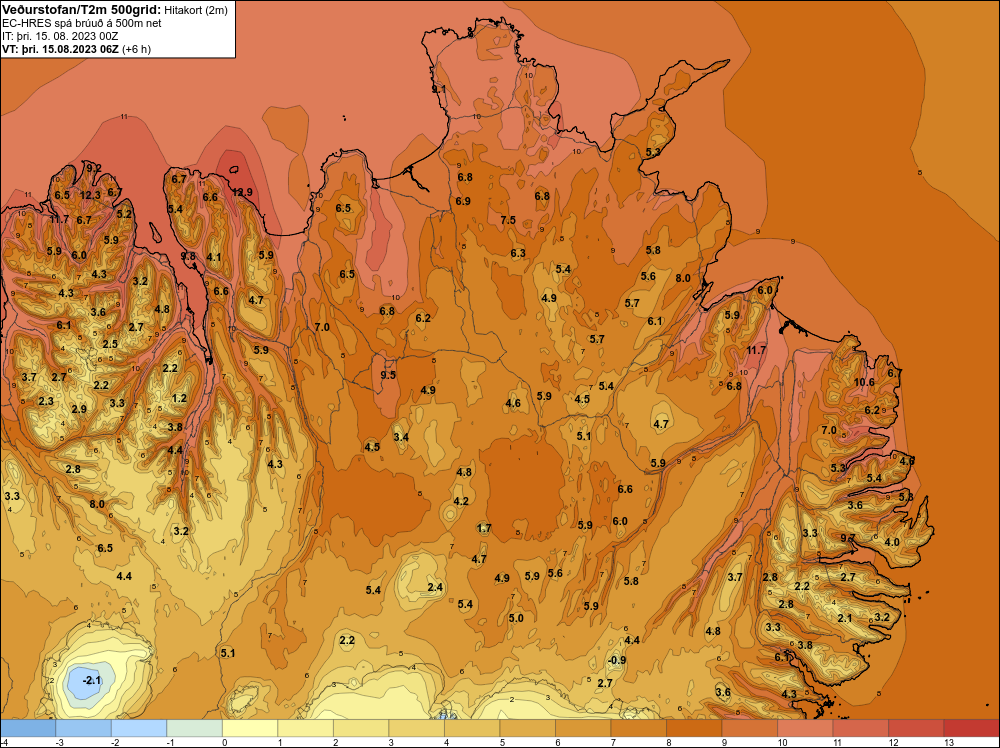Click the Hitakort (2m) label
Image resolution: width=1000 pixels, height=748 pixels.
pos(195,10)
